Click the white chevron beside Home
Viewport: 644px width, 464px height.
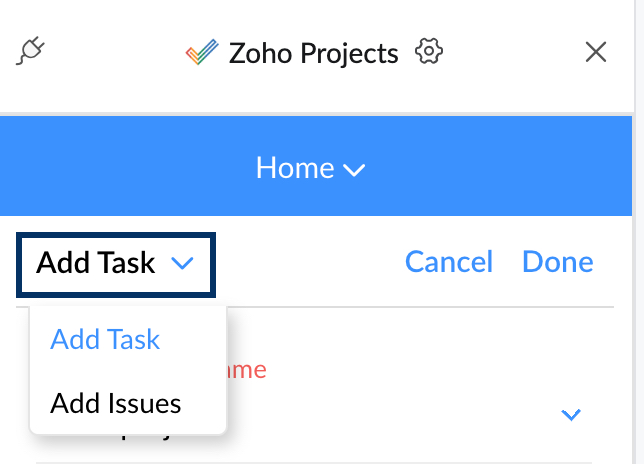(354, 170)
